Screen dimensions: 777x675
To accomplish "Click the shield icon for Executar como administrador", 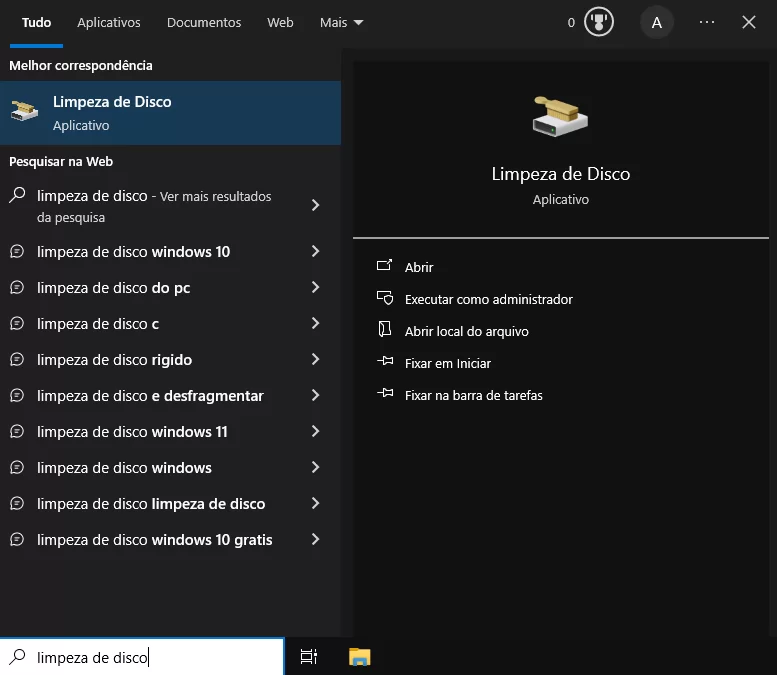I will tap(385, 298).
